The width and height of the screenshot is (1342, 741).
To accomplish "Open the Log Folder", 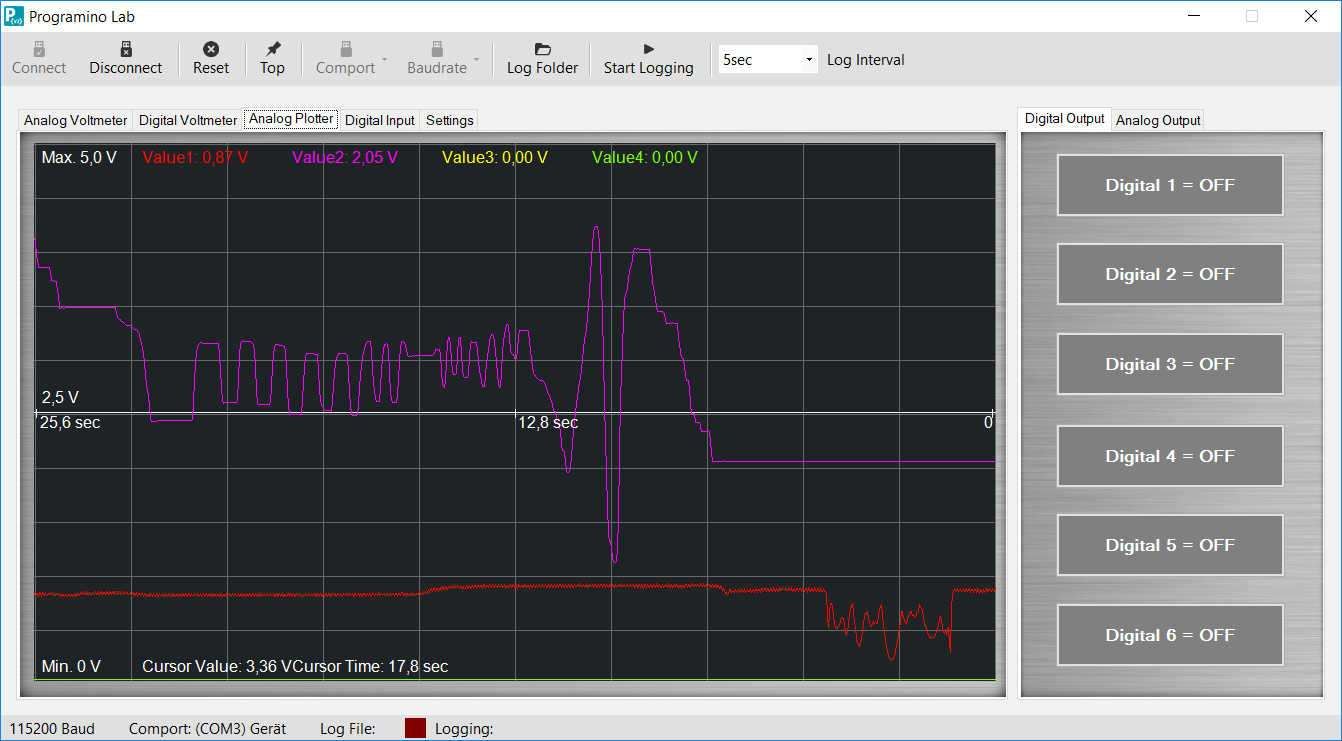I will click(x=541, y=57).
